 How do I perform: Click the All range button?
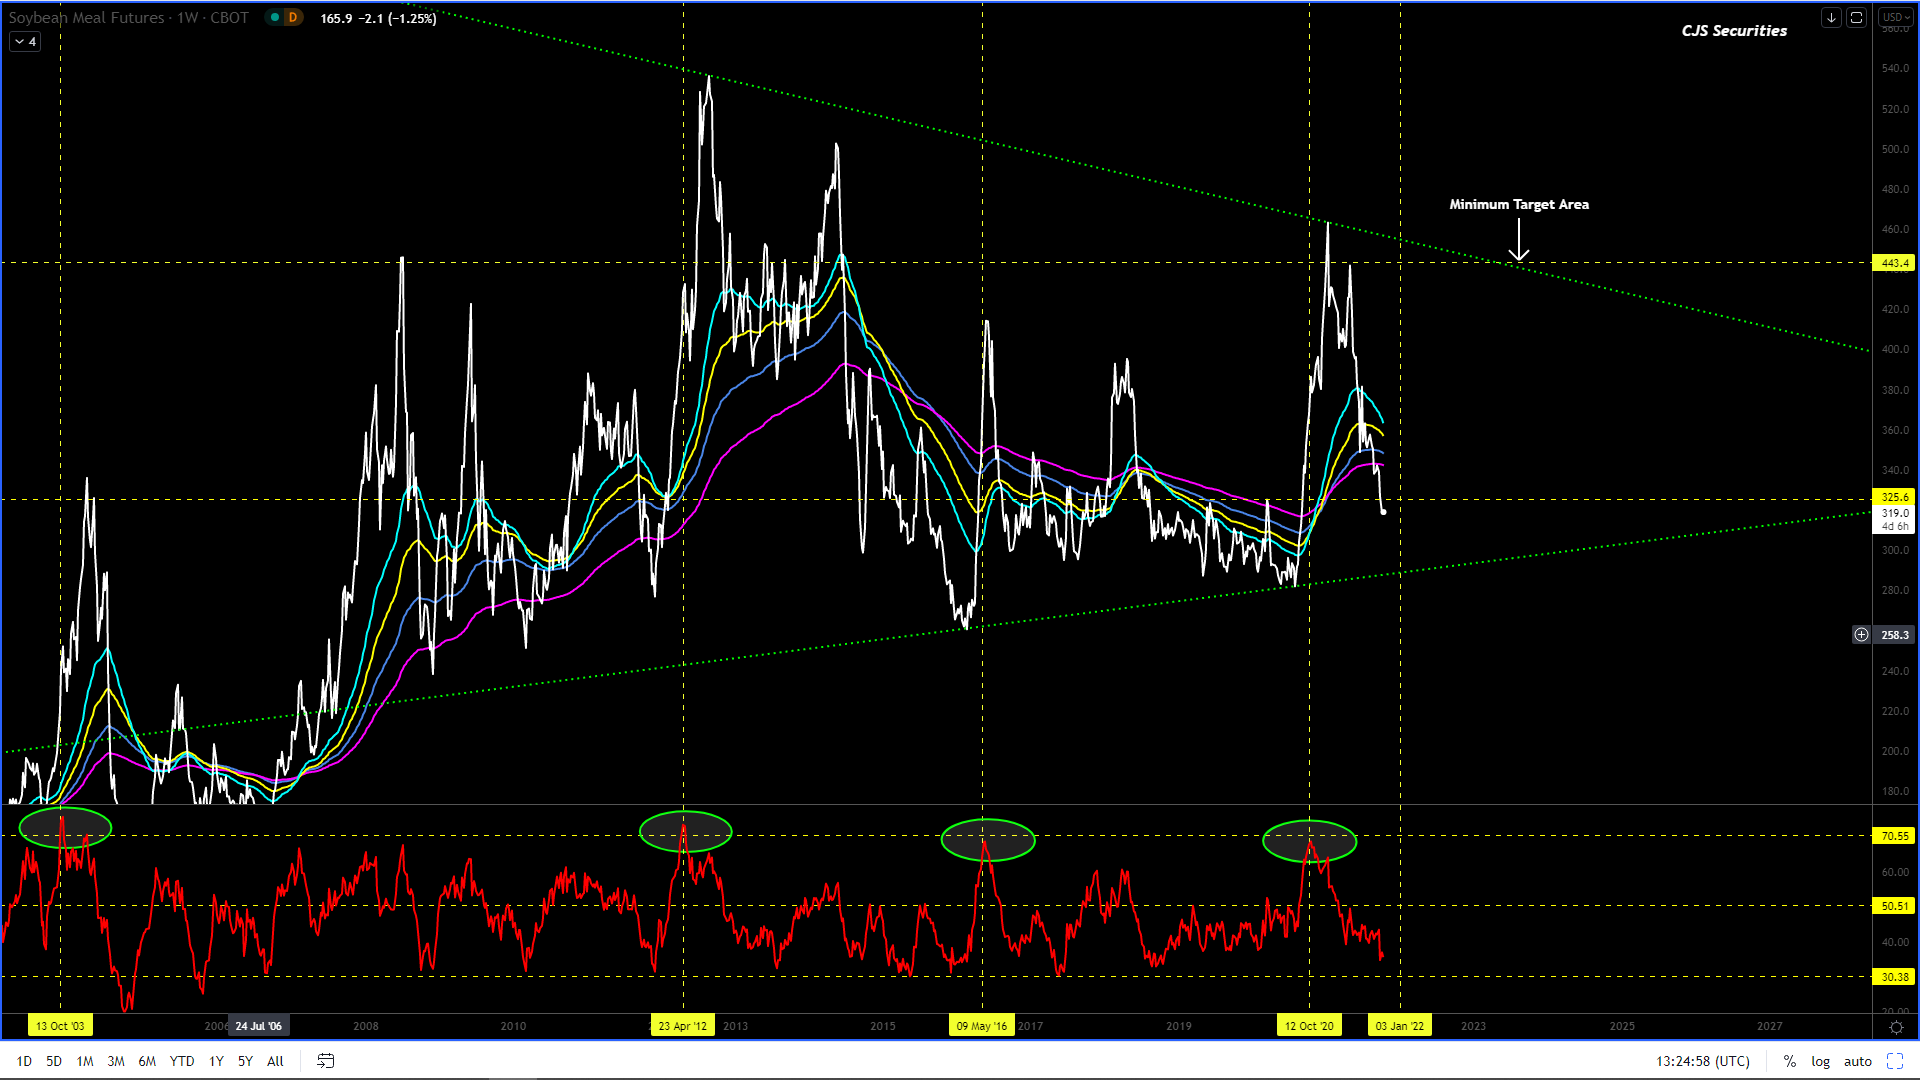275,1061
